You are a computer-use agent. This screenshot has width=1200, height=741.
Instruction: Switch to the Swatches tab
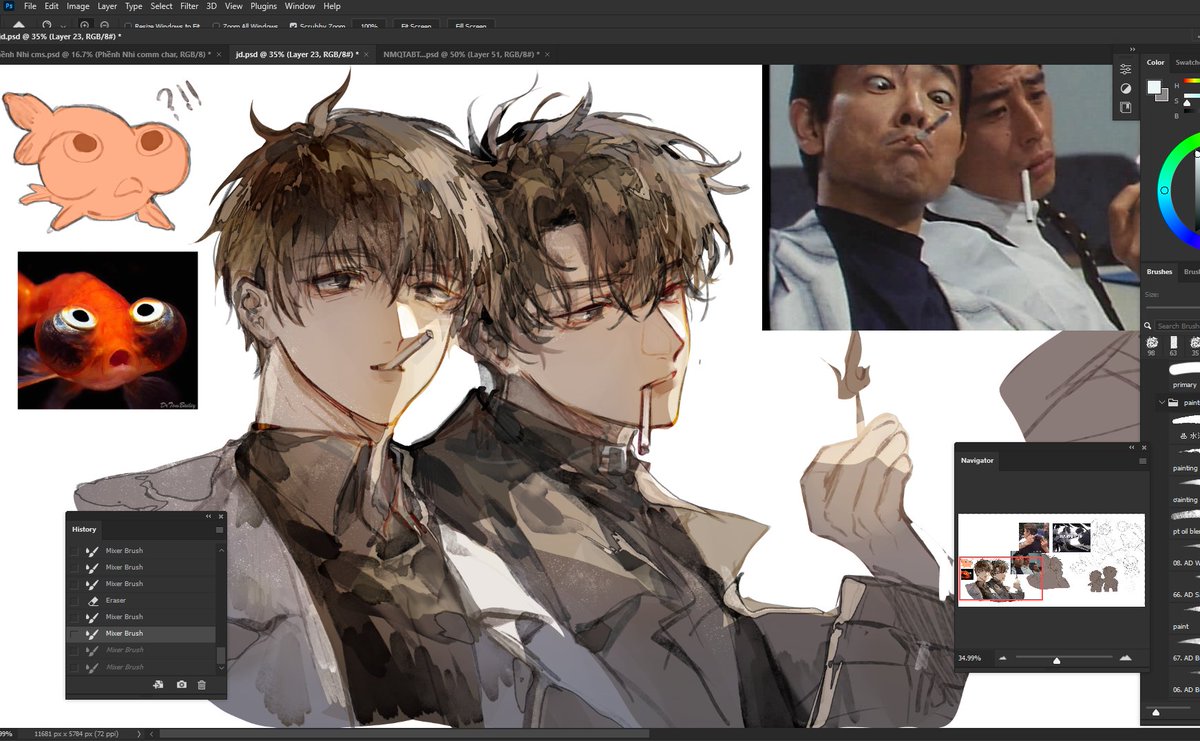click(1187, 62)
